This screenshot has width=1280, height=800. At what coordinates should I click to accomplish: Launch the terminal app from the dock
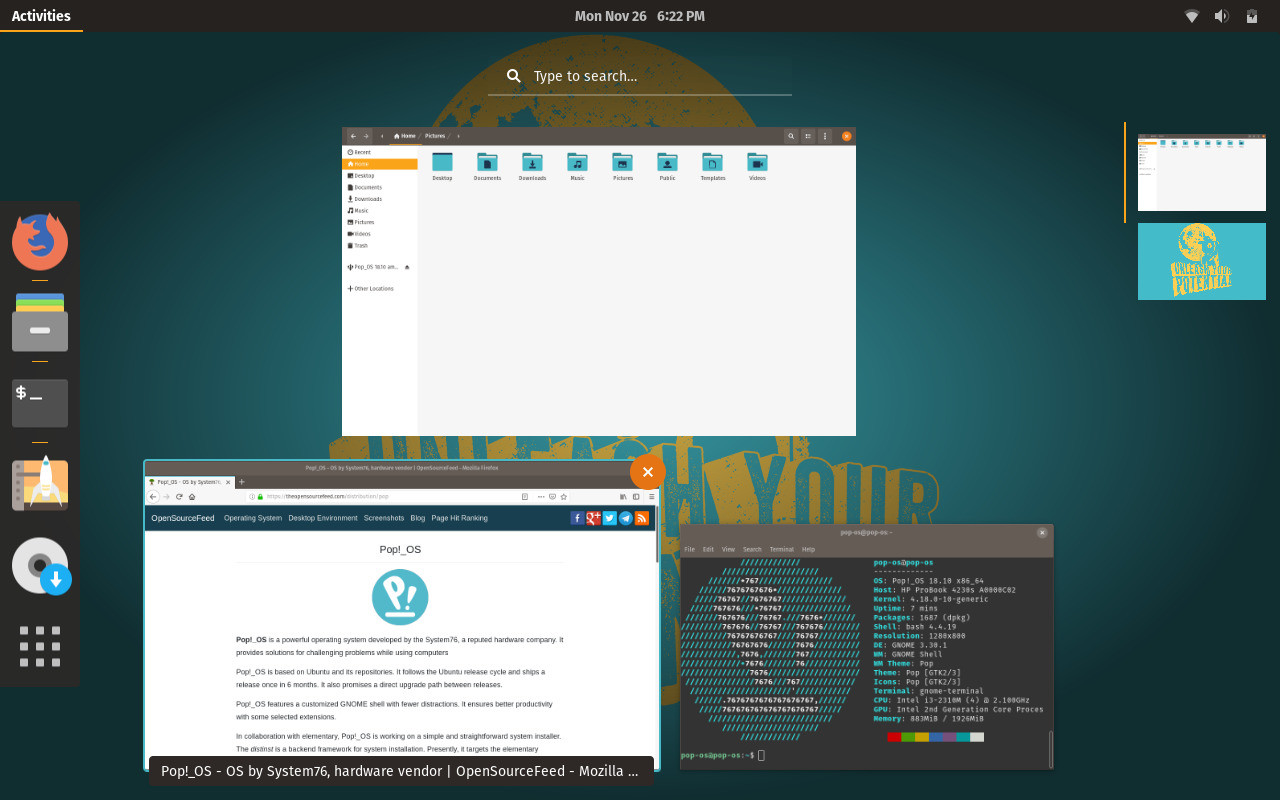39,403
